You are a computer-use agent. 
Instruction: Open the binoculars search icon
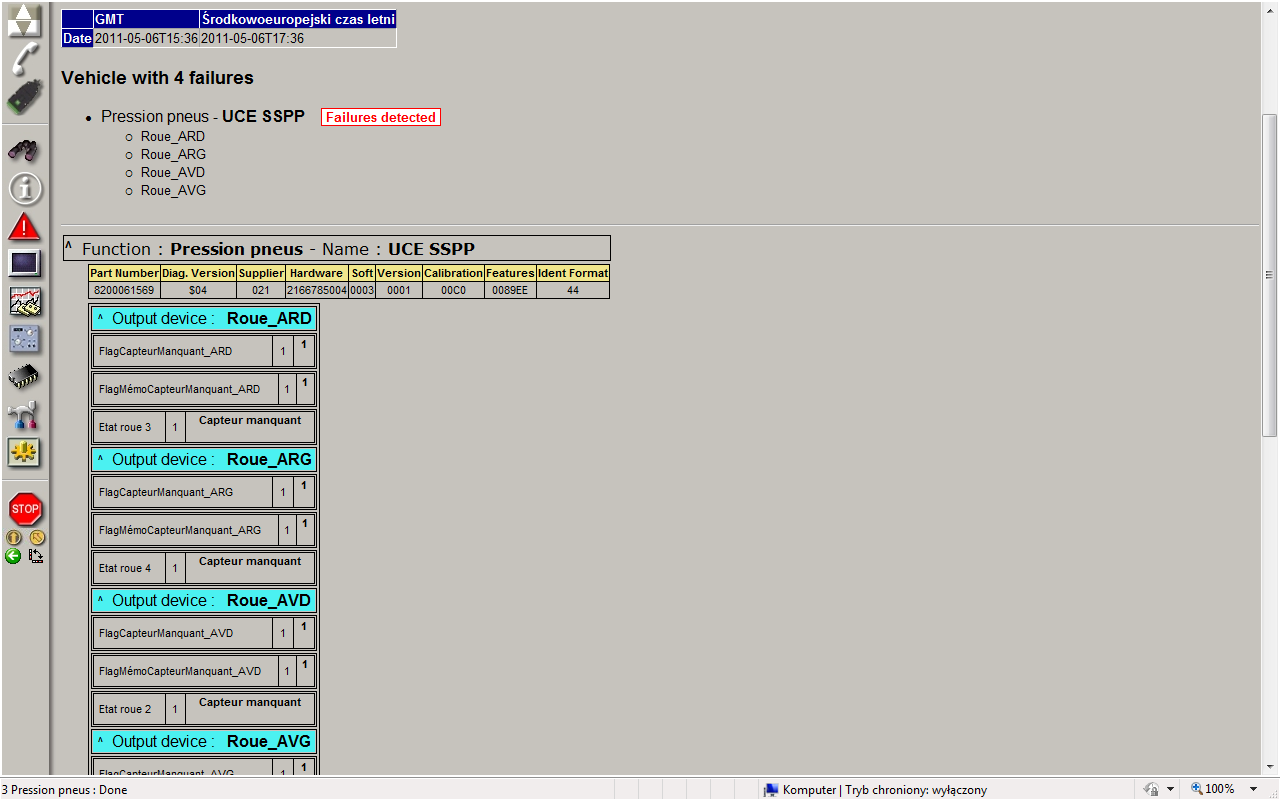click(x=24, y=150)
